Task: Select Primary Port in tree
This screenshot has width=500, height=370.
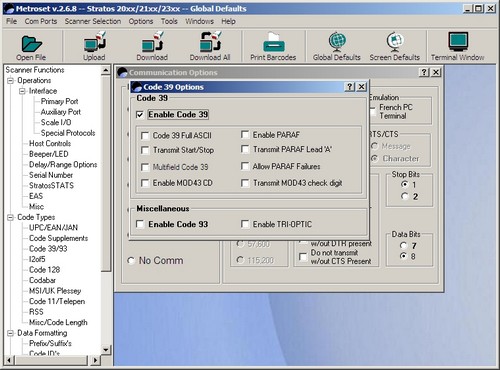Action: tap(59, 101)
